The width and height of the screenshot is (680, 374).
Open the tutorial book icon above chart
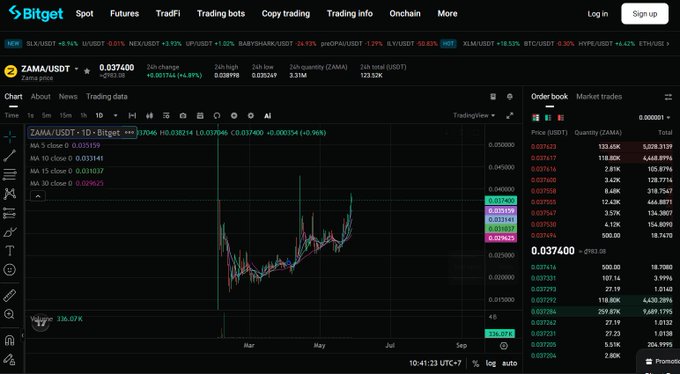[x=493, y=97]
